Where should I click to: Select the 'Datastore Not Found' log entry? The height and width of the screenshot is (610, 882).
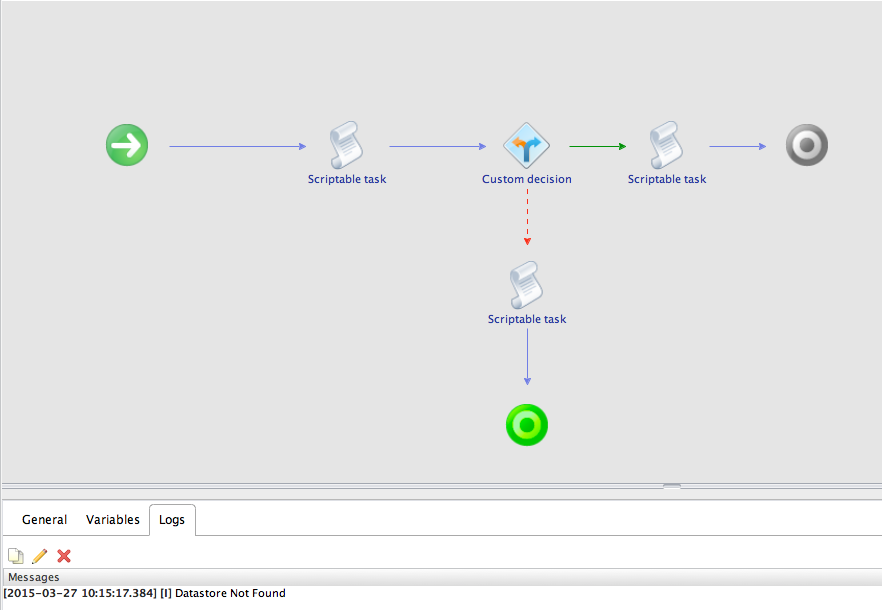point(145,594)
